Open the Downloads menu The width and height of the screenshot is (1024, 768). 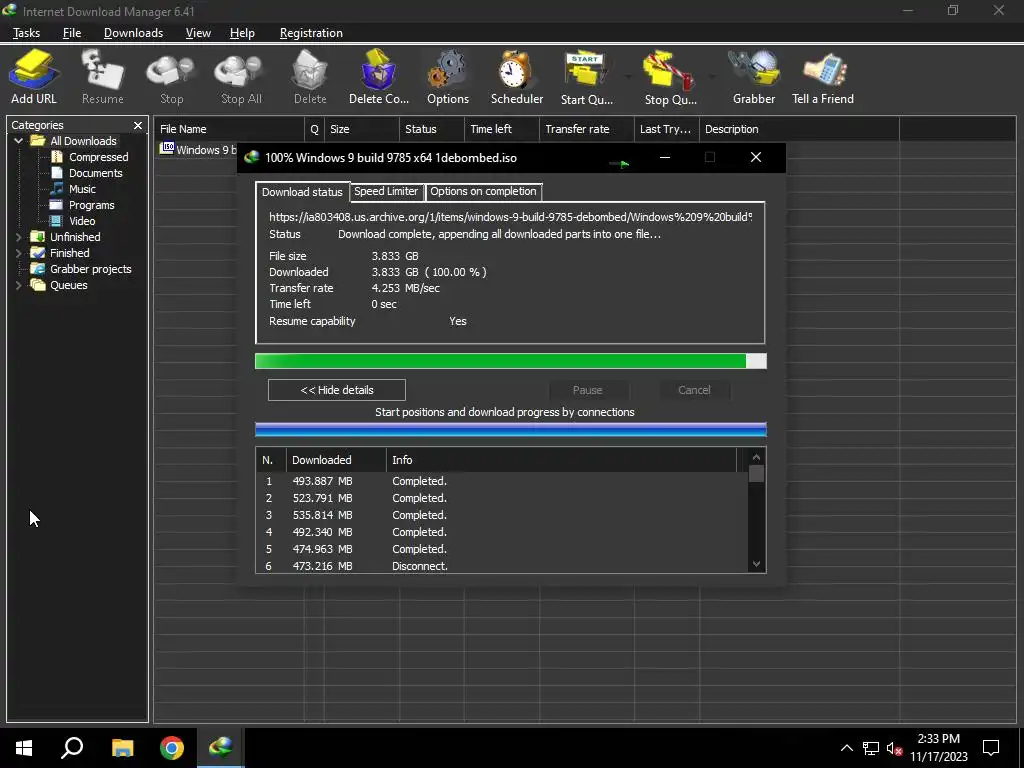(x=133, y=33)
